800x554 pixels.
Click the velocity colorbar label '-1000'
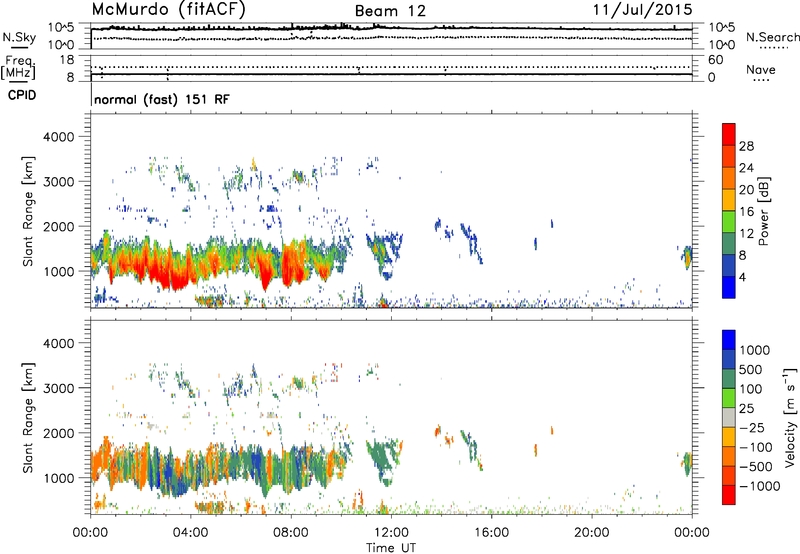[760, 486]
